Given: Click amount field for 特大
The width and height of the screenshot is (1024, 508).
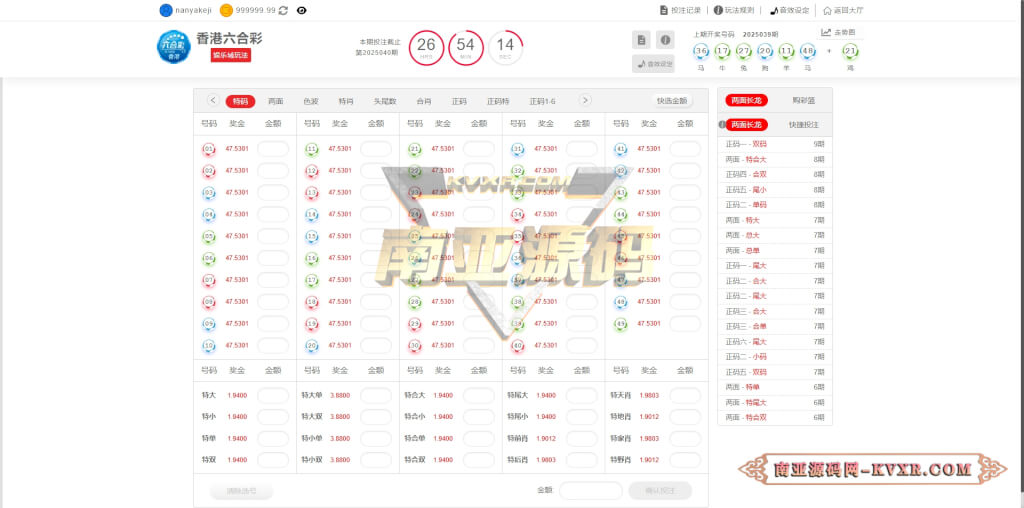Looking at the screenshot, I should (273, 396).
